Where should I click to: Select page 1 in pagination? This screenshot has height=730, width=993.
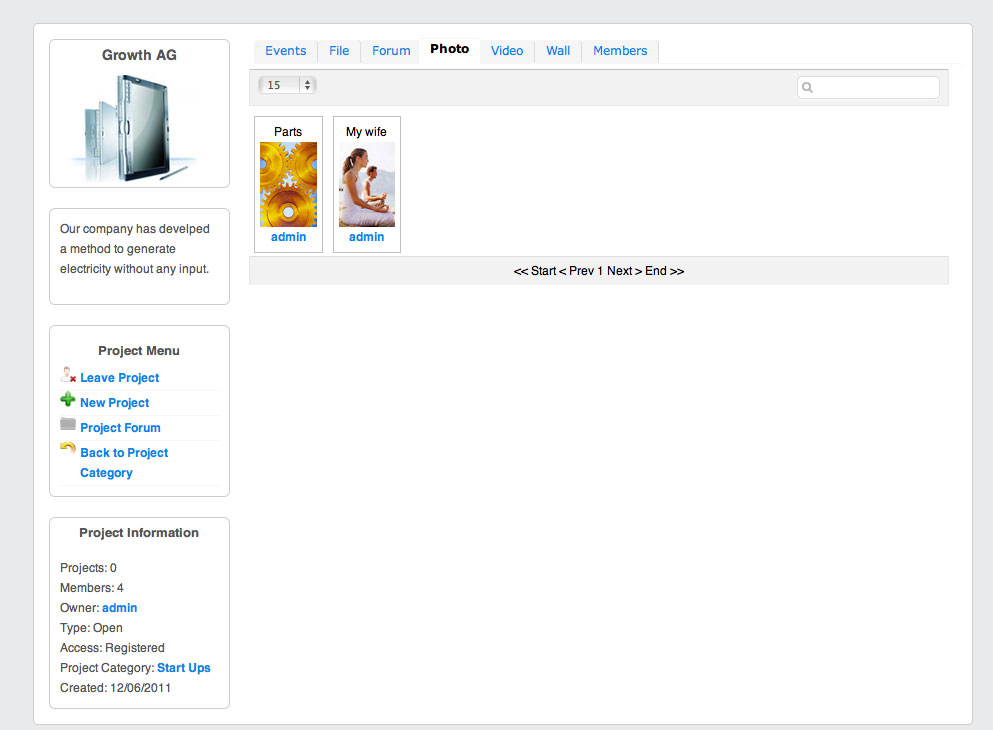pyautogui.click(x=600, y=271)
